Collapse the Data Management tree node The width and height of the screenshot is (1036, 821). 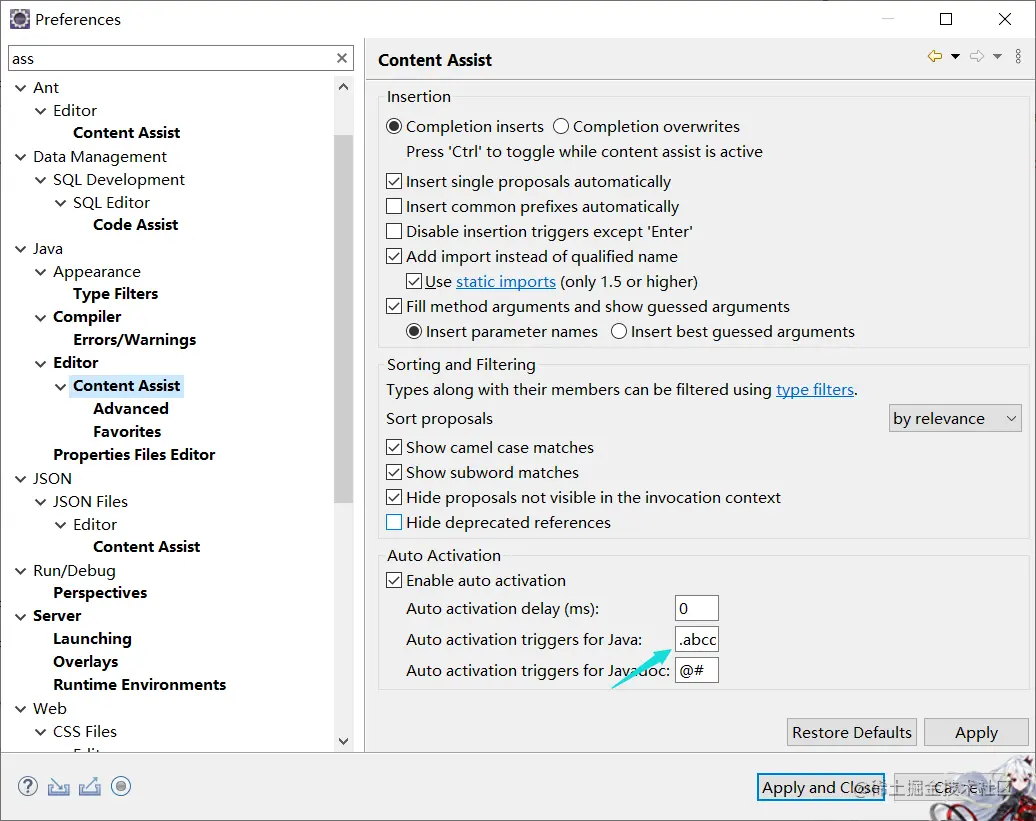[20, 157]
